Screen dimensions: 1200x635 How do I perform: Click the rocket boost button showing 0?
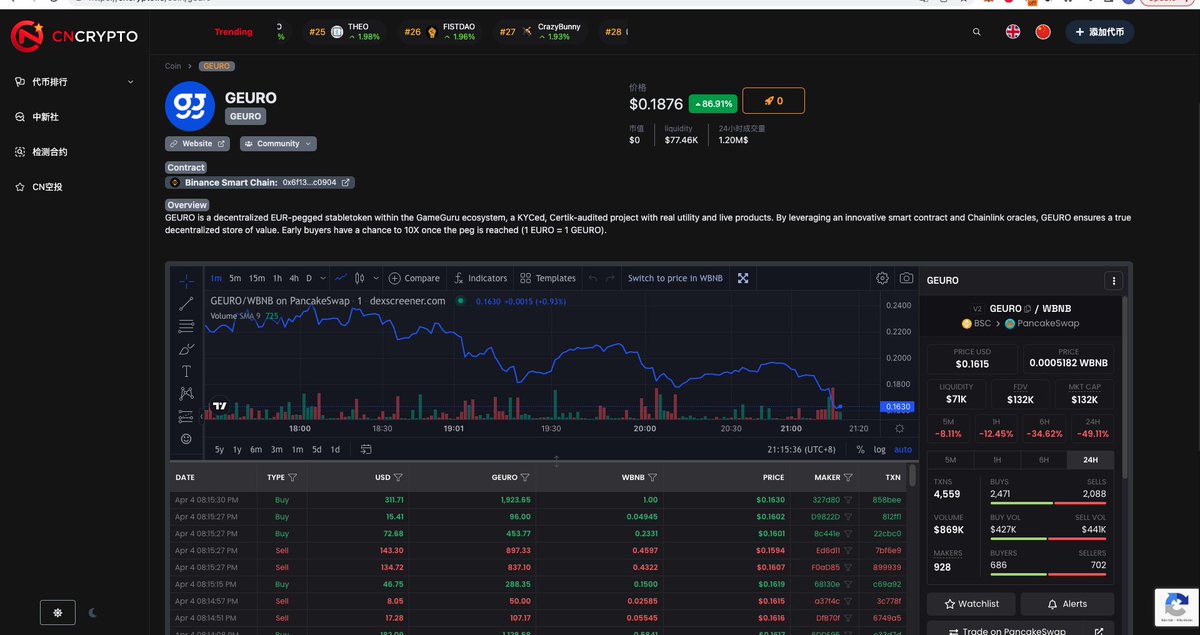click(x=773, y=101)
